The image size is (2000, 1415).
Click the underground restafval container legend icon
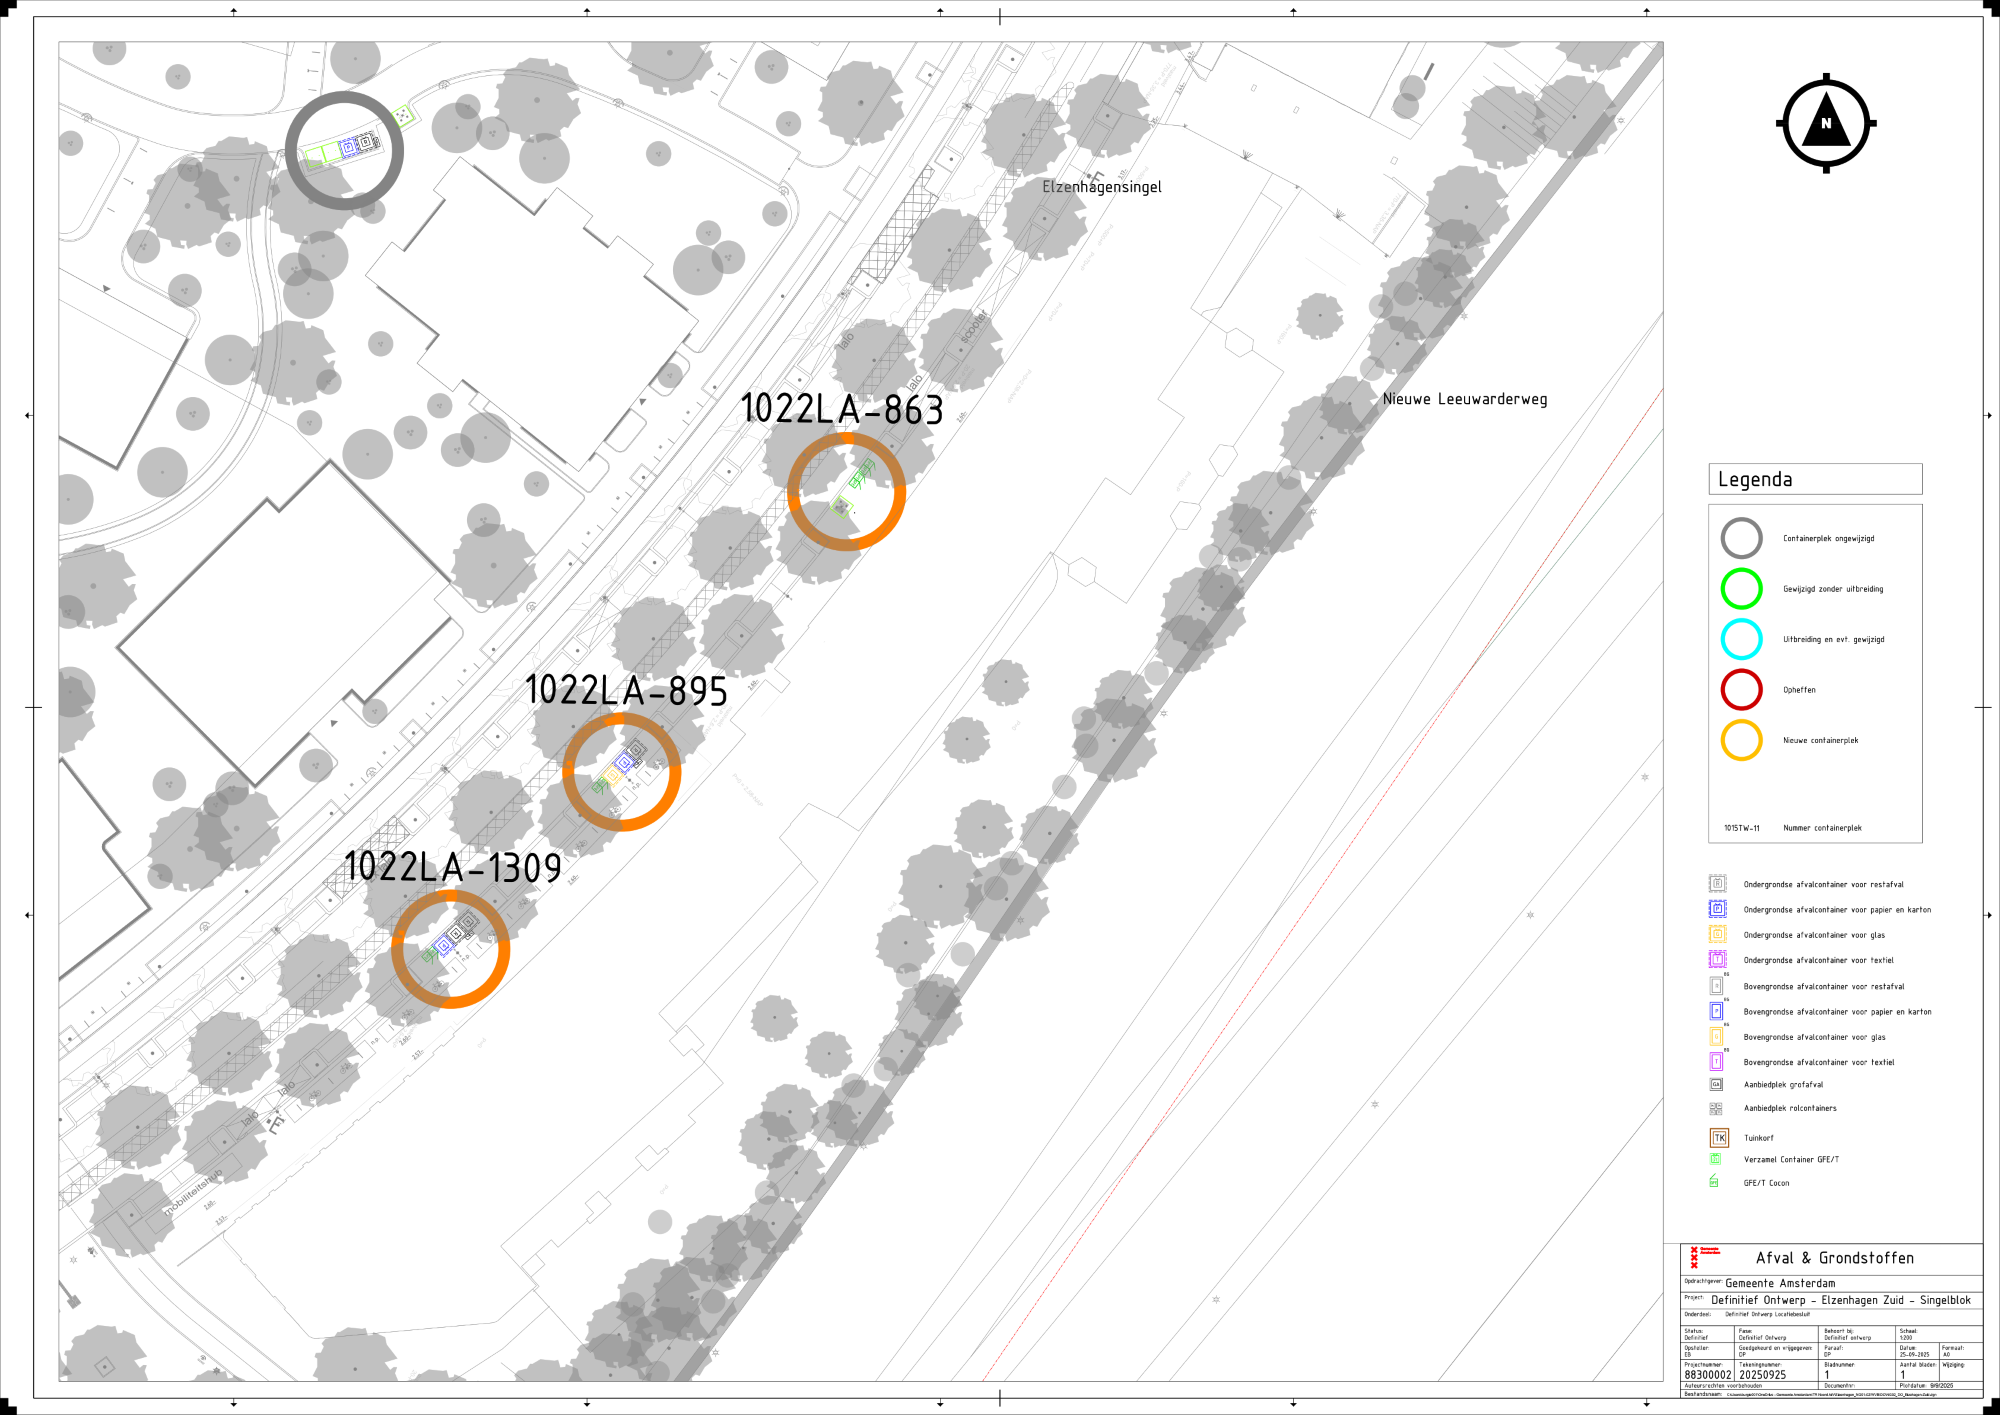pyautogui.click(x=1717, y=883)
